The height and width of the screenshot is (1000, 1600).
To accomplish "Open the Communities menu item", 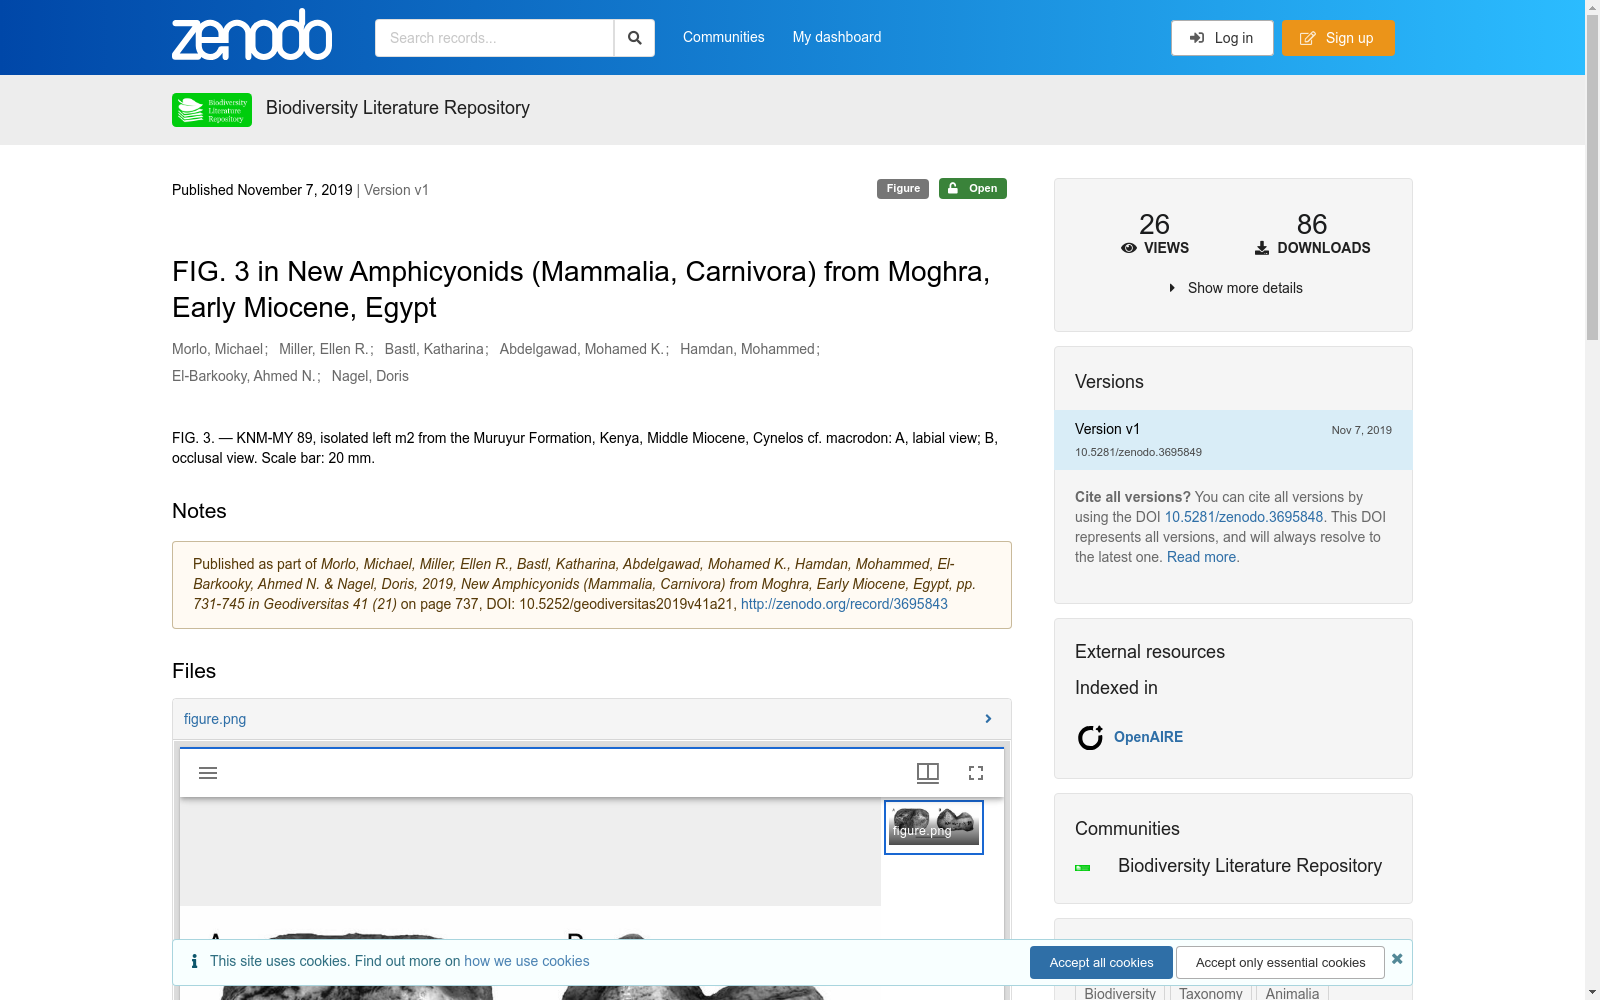I will point(724,37).
